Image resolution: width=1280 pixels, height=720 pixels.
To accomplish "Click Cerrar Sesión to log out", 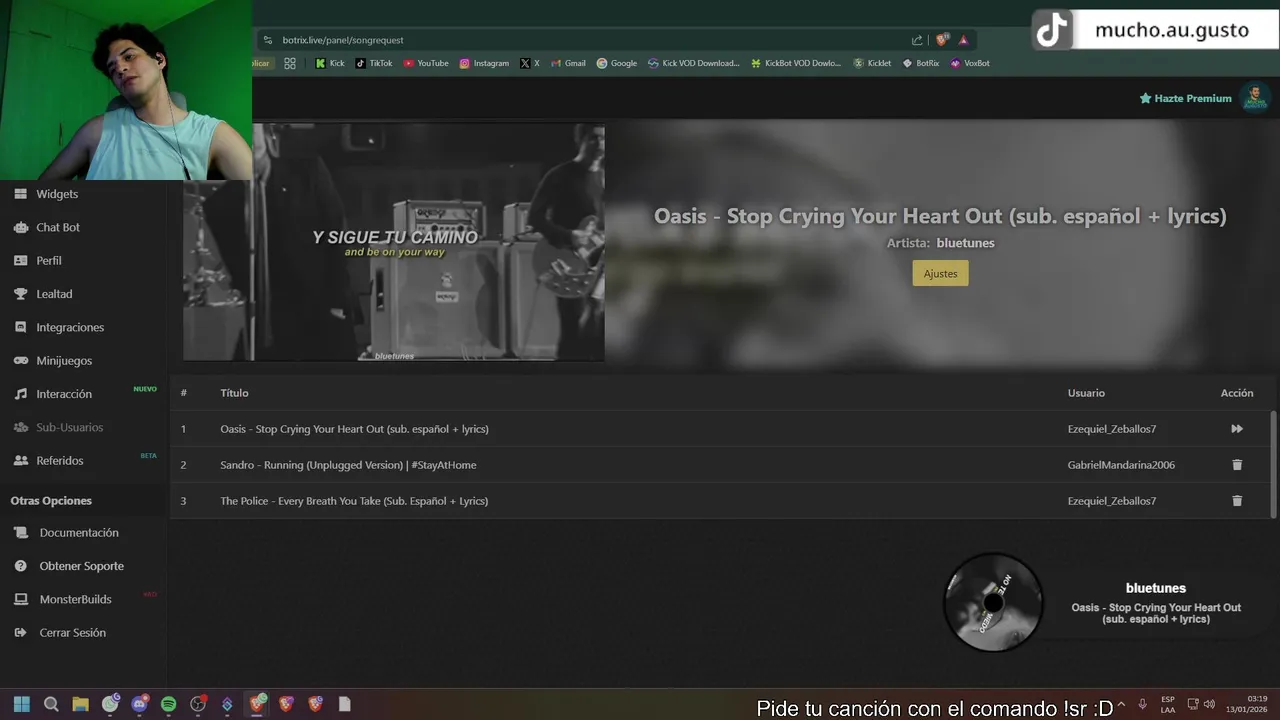I will tap(72, 633).
